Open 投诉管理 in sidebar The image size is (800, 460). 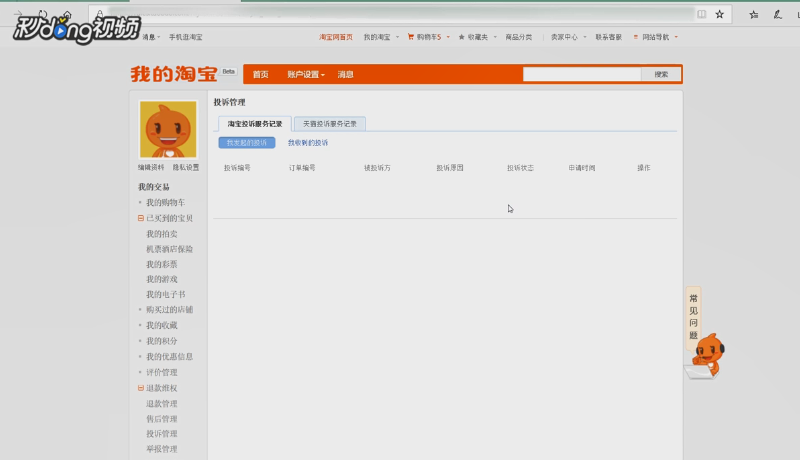162,434
